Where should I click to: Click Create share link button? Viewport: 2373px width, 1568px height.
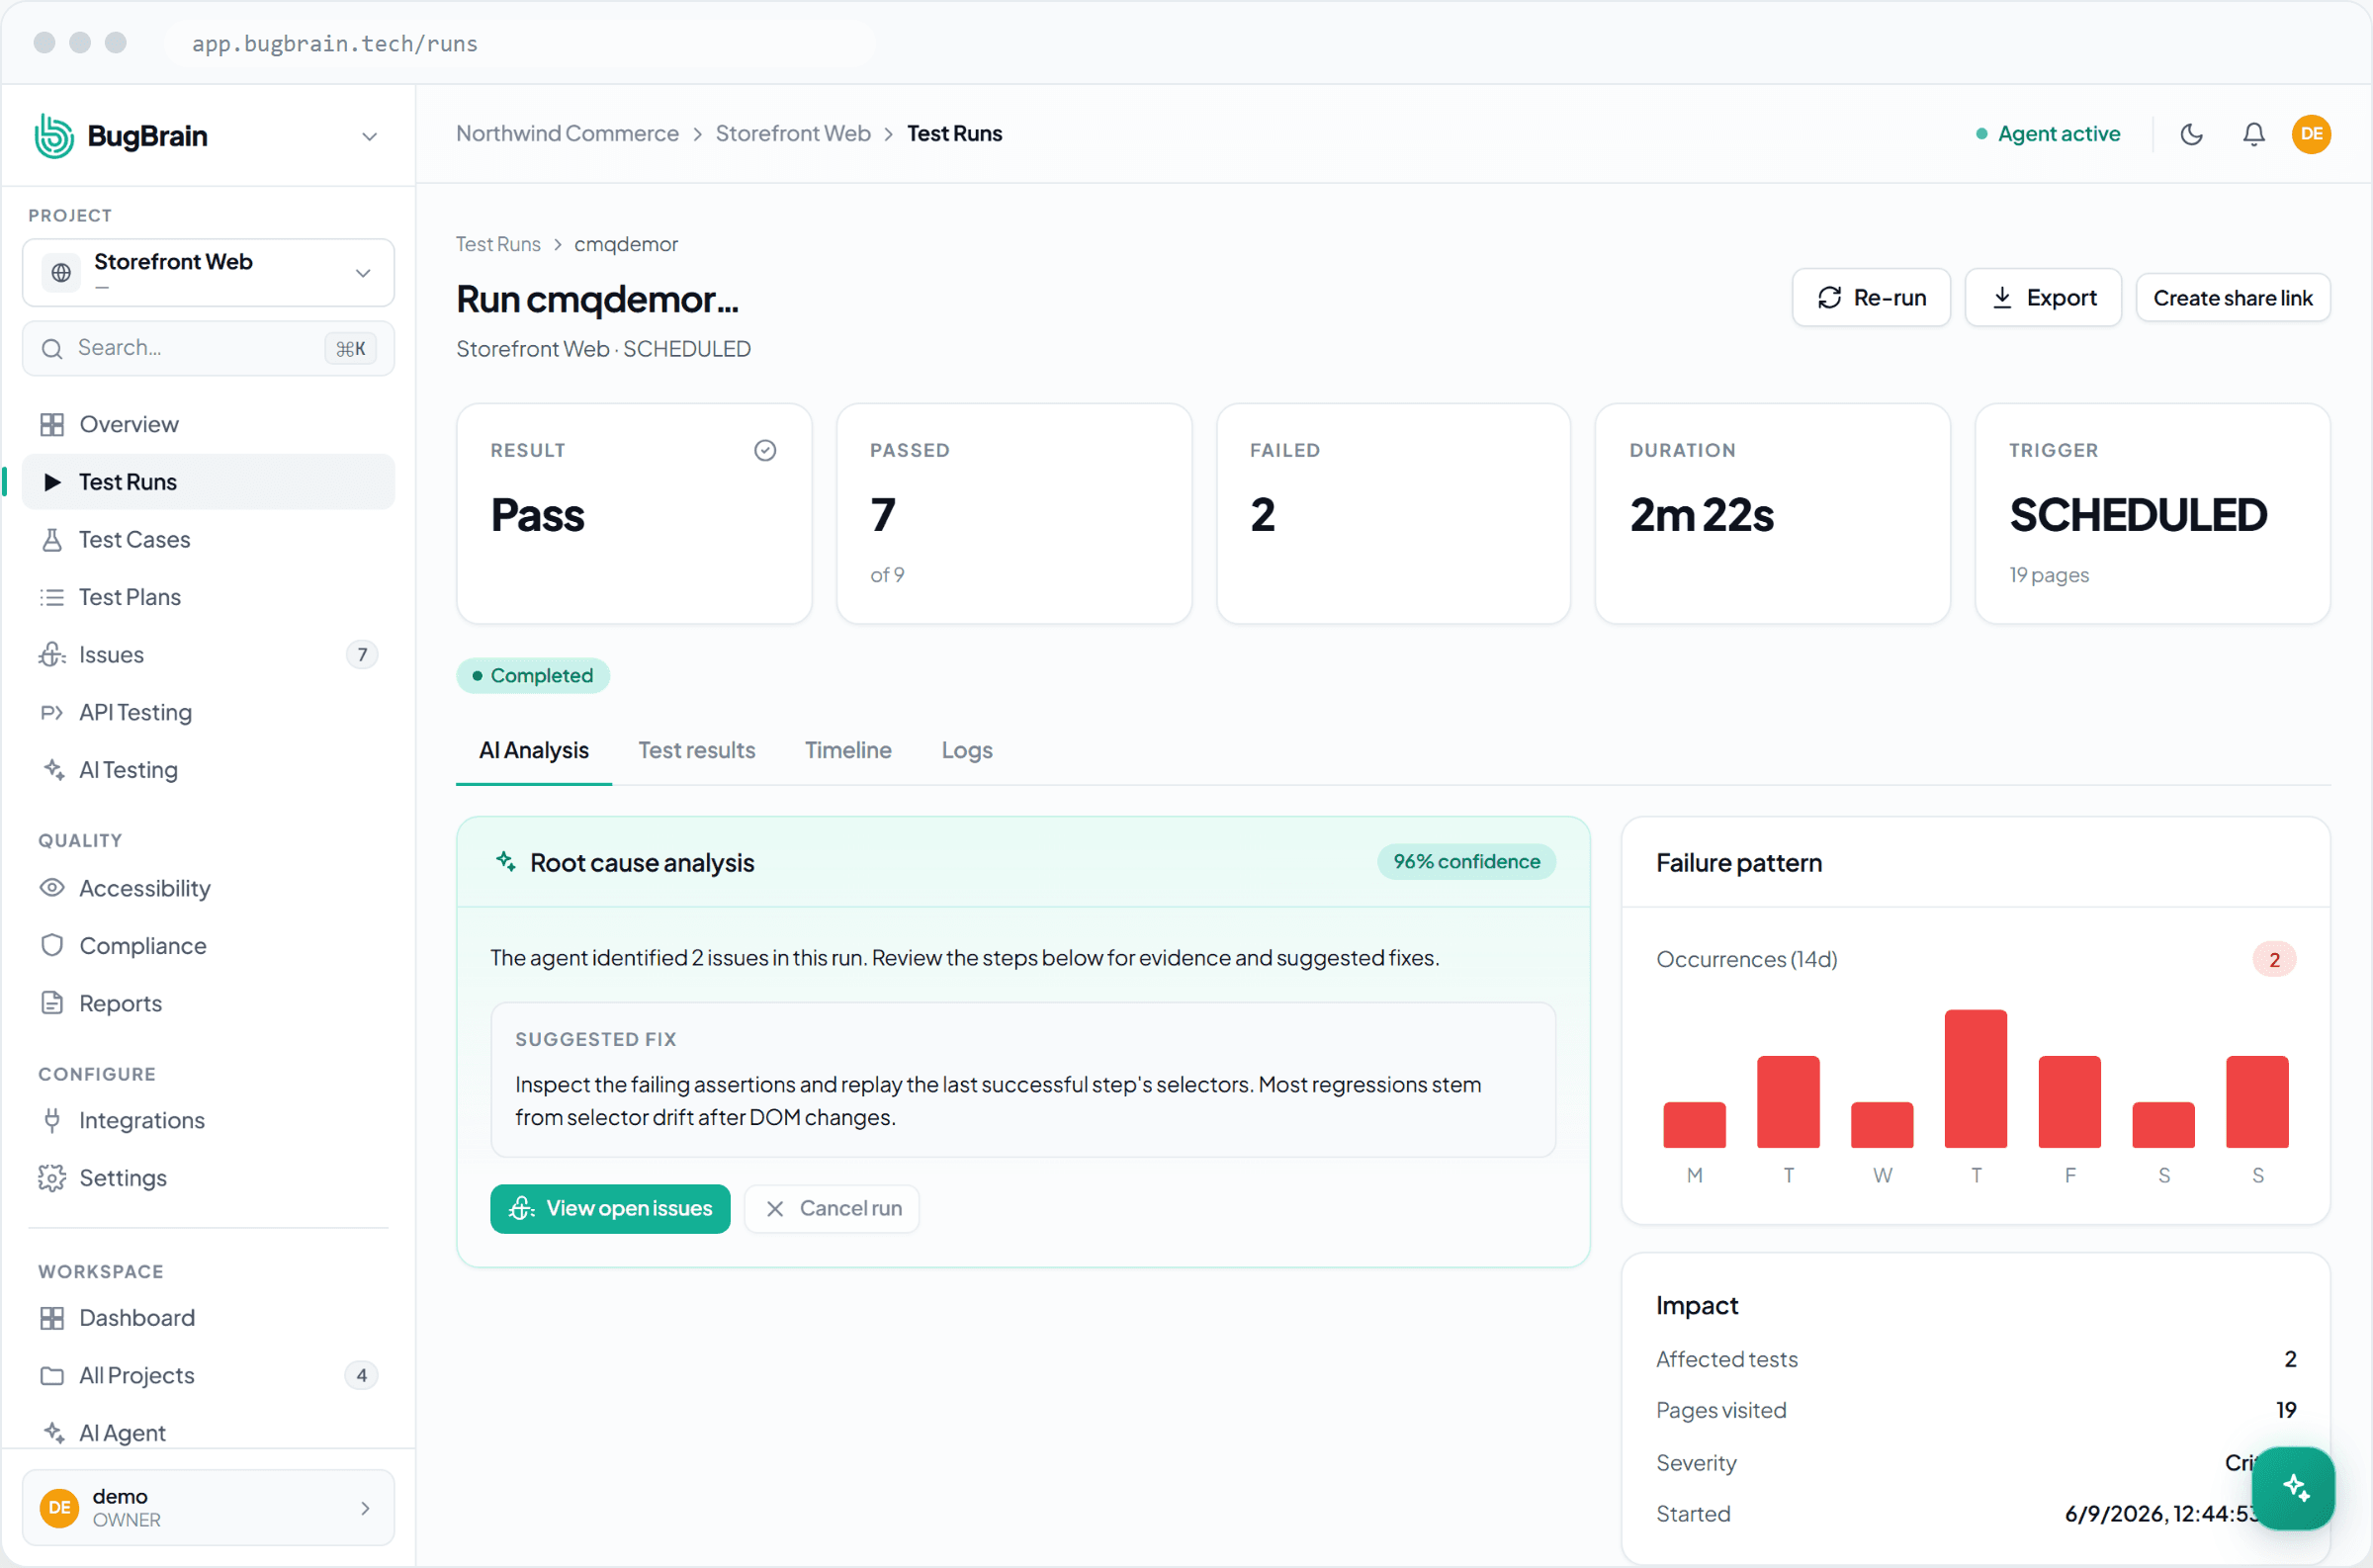coord(2233,298)
